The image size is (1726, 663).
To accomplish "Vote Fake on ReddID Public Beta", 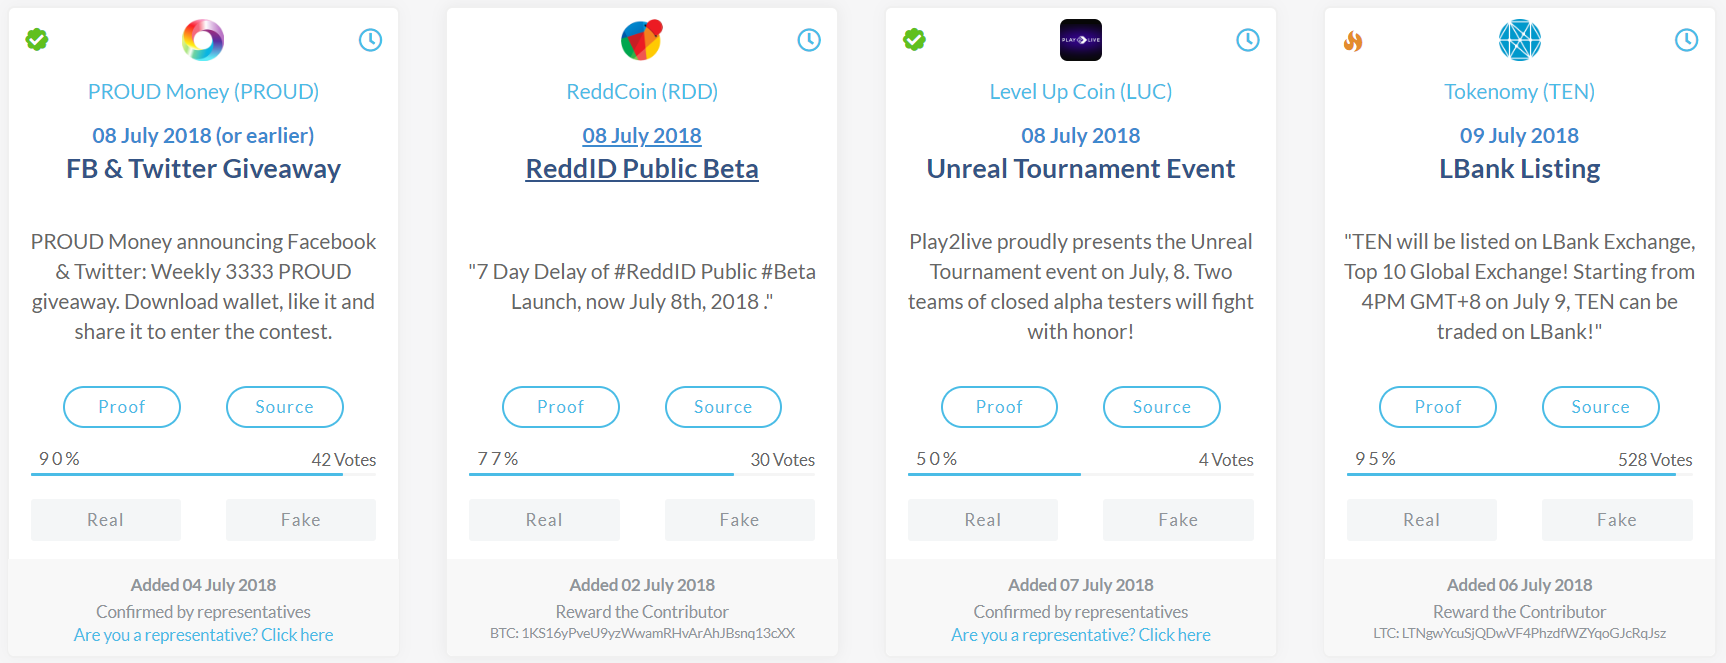I will [x=739, y=520].
